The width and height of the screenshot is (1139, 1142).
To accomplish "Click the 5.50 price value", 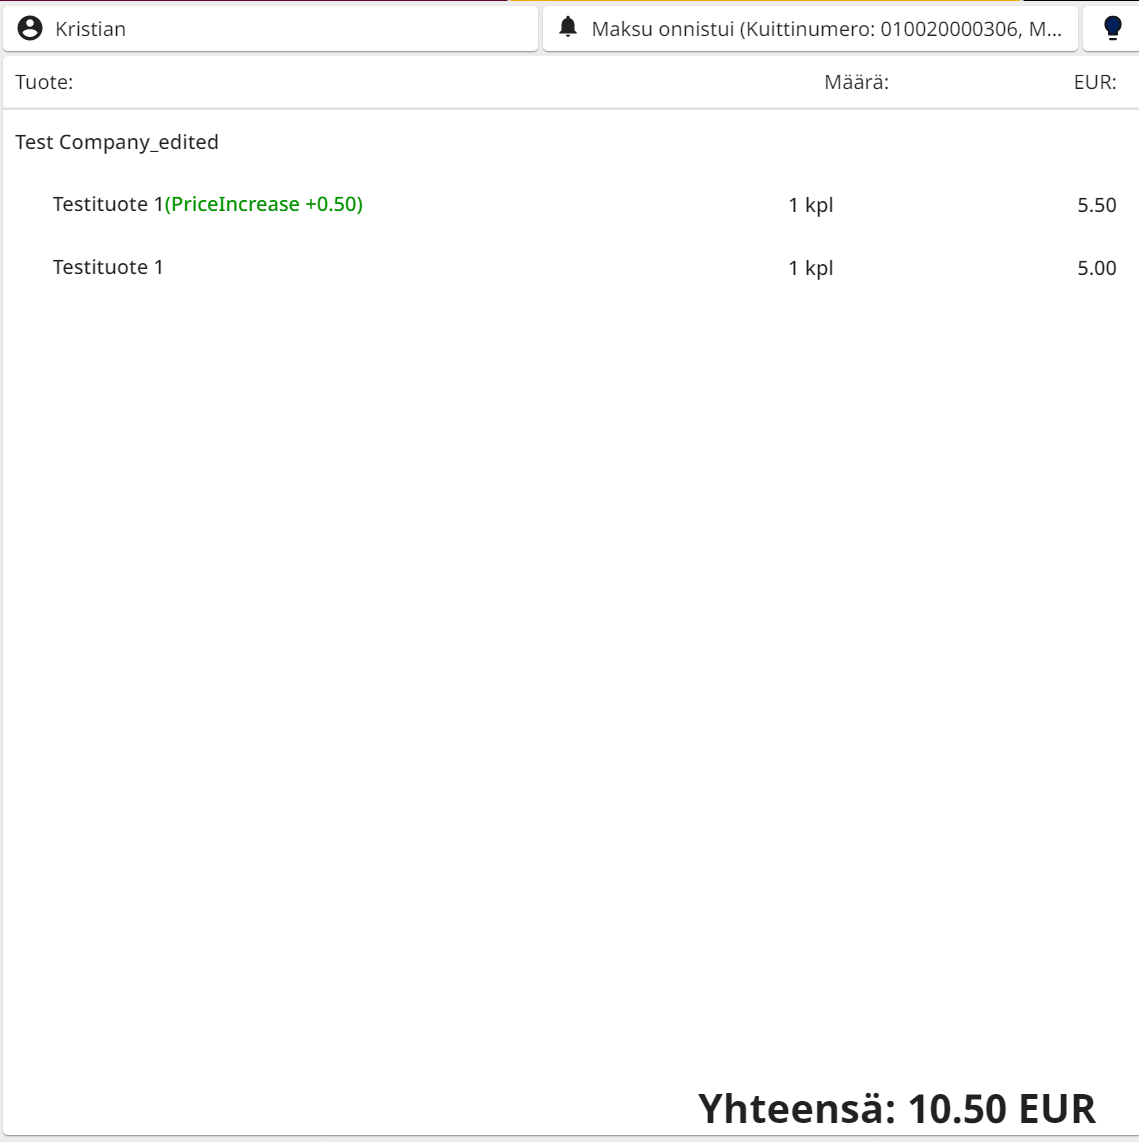I will point(1097,206).
